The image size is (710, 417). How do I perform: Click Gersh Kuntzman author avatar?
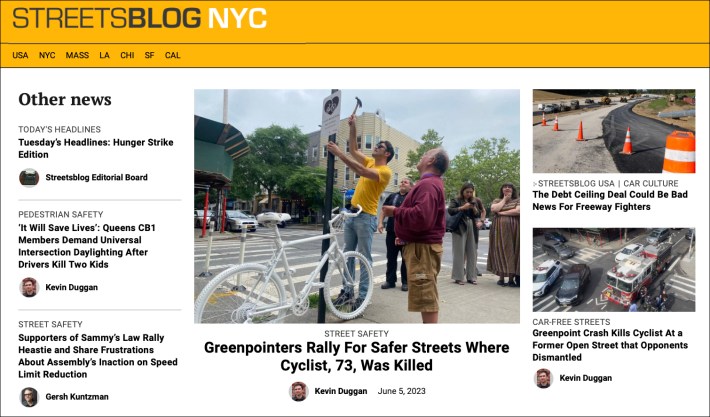click(x=29, y=396)
